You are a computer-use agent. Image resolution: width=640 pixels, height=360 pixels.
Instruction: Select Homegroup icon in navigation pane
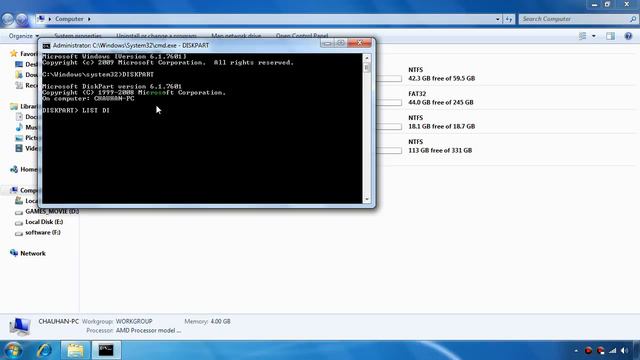pyautogui.click(x=14, y=169)
